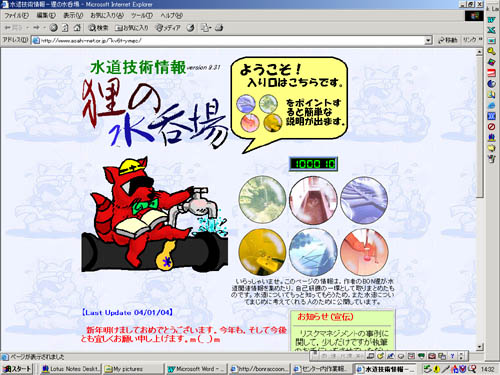Click the Refresh page toolbar icon
Screen dimensions: 500x375
(65, 28)
